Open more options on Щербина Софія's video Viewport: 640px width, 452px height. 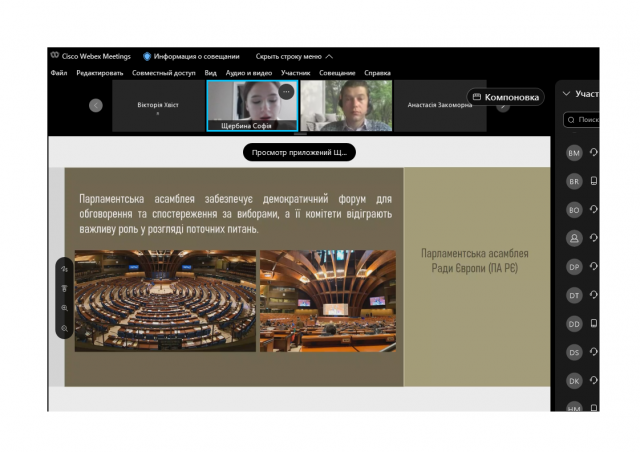[287, 92]
